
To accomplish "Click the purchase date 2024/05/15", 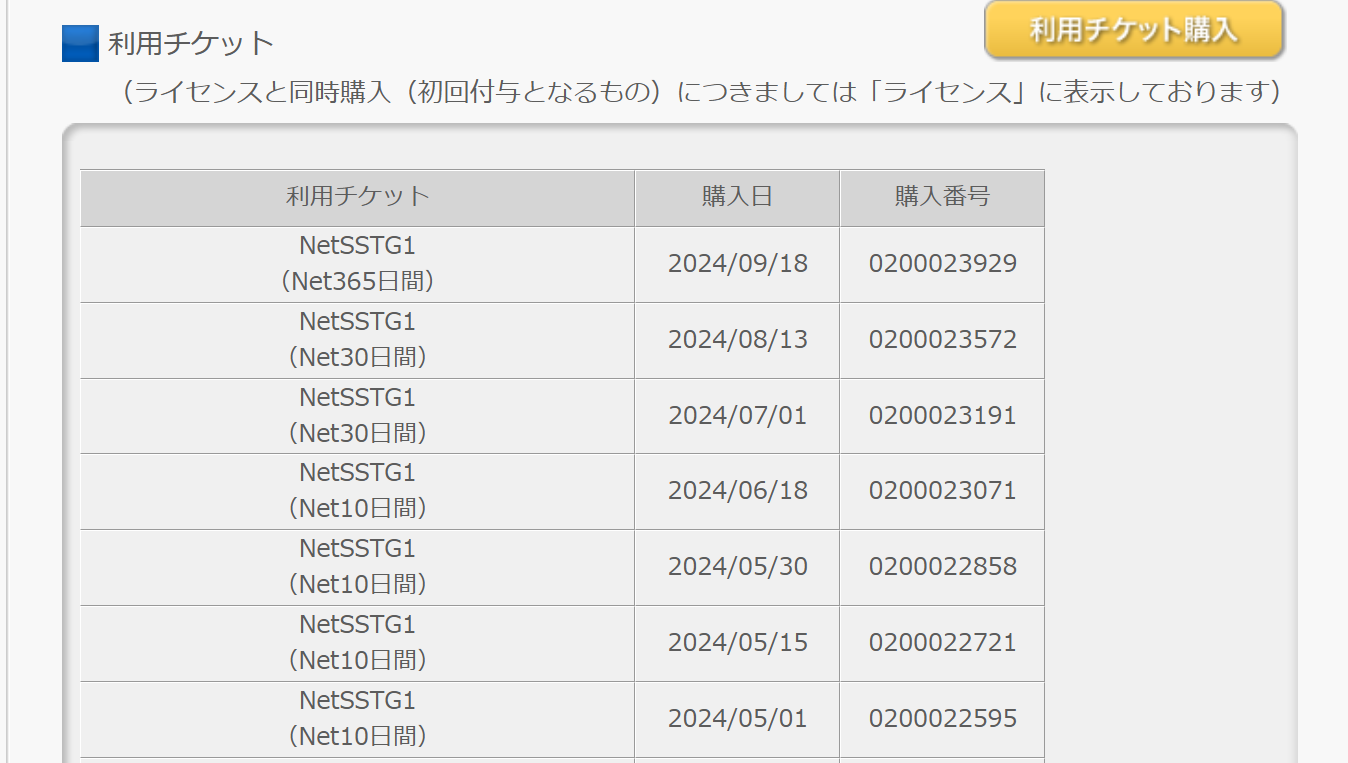I will (x=737, y=643).
